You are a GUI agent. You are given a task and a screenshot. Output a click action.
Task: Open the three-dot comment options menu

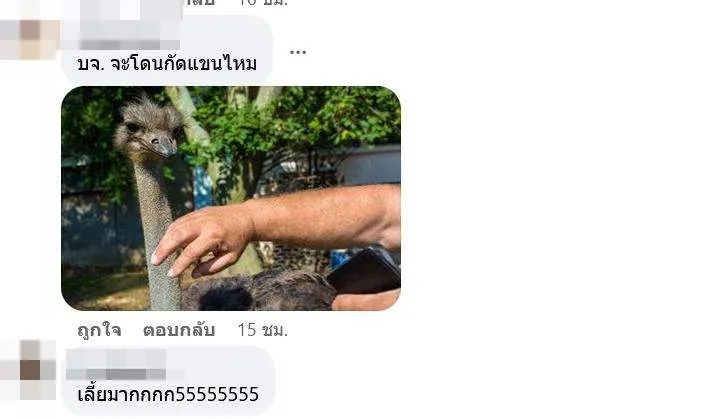tap(298, 52)
